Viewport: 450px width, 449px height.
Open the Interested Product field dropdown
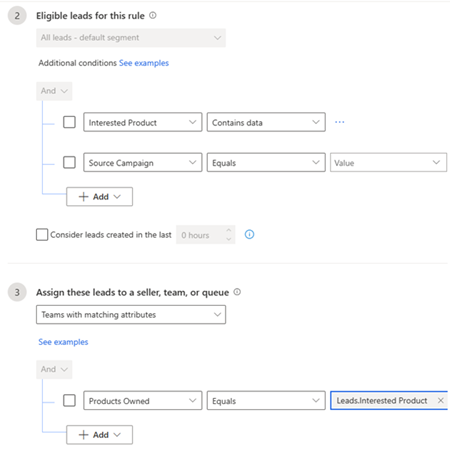[143, 122]
